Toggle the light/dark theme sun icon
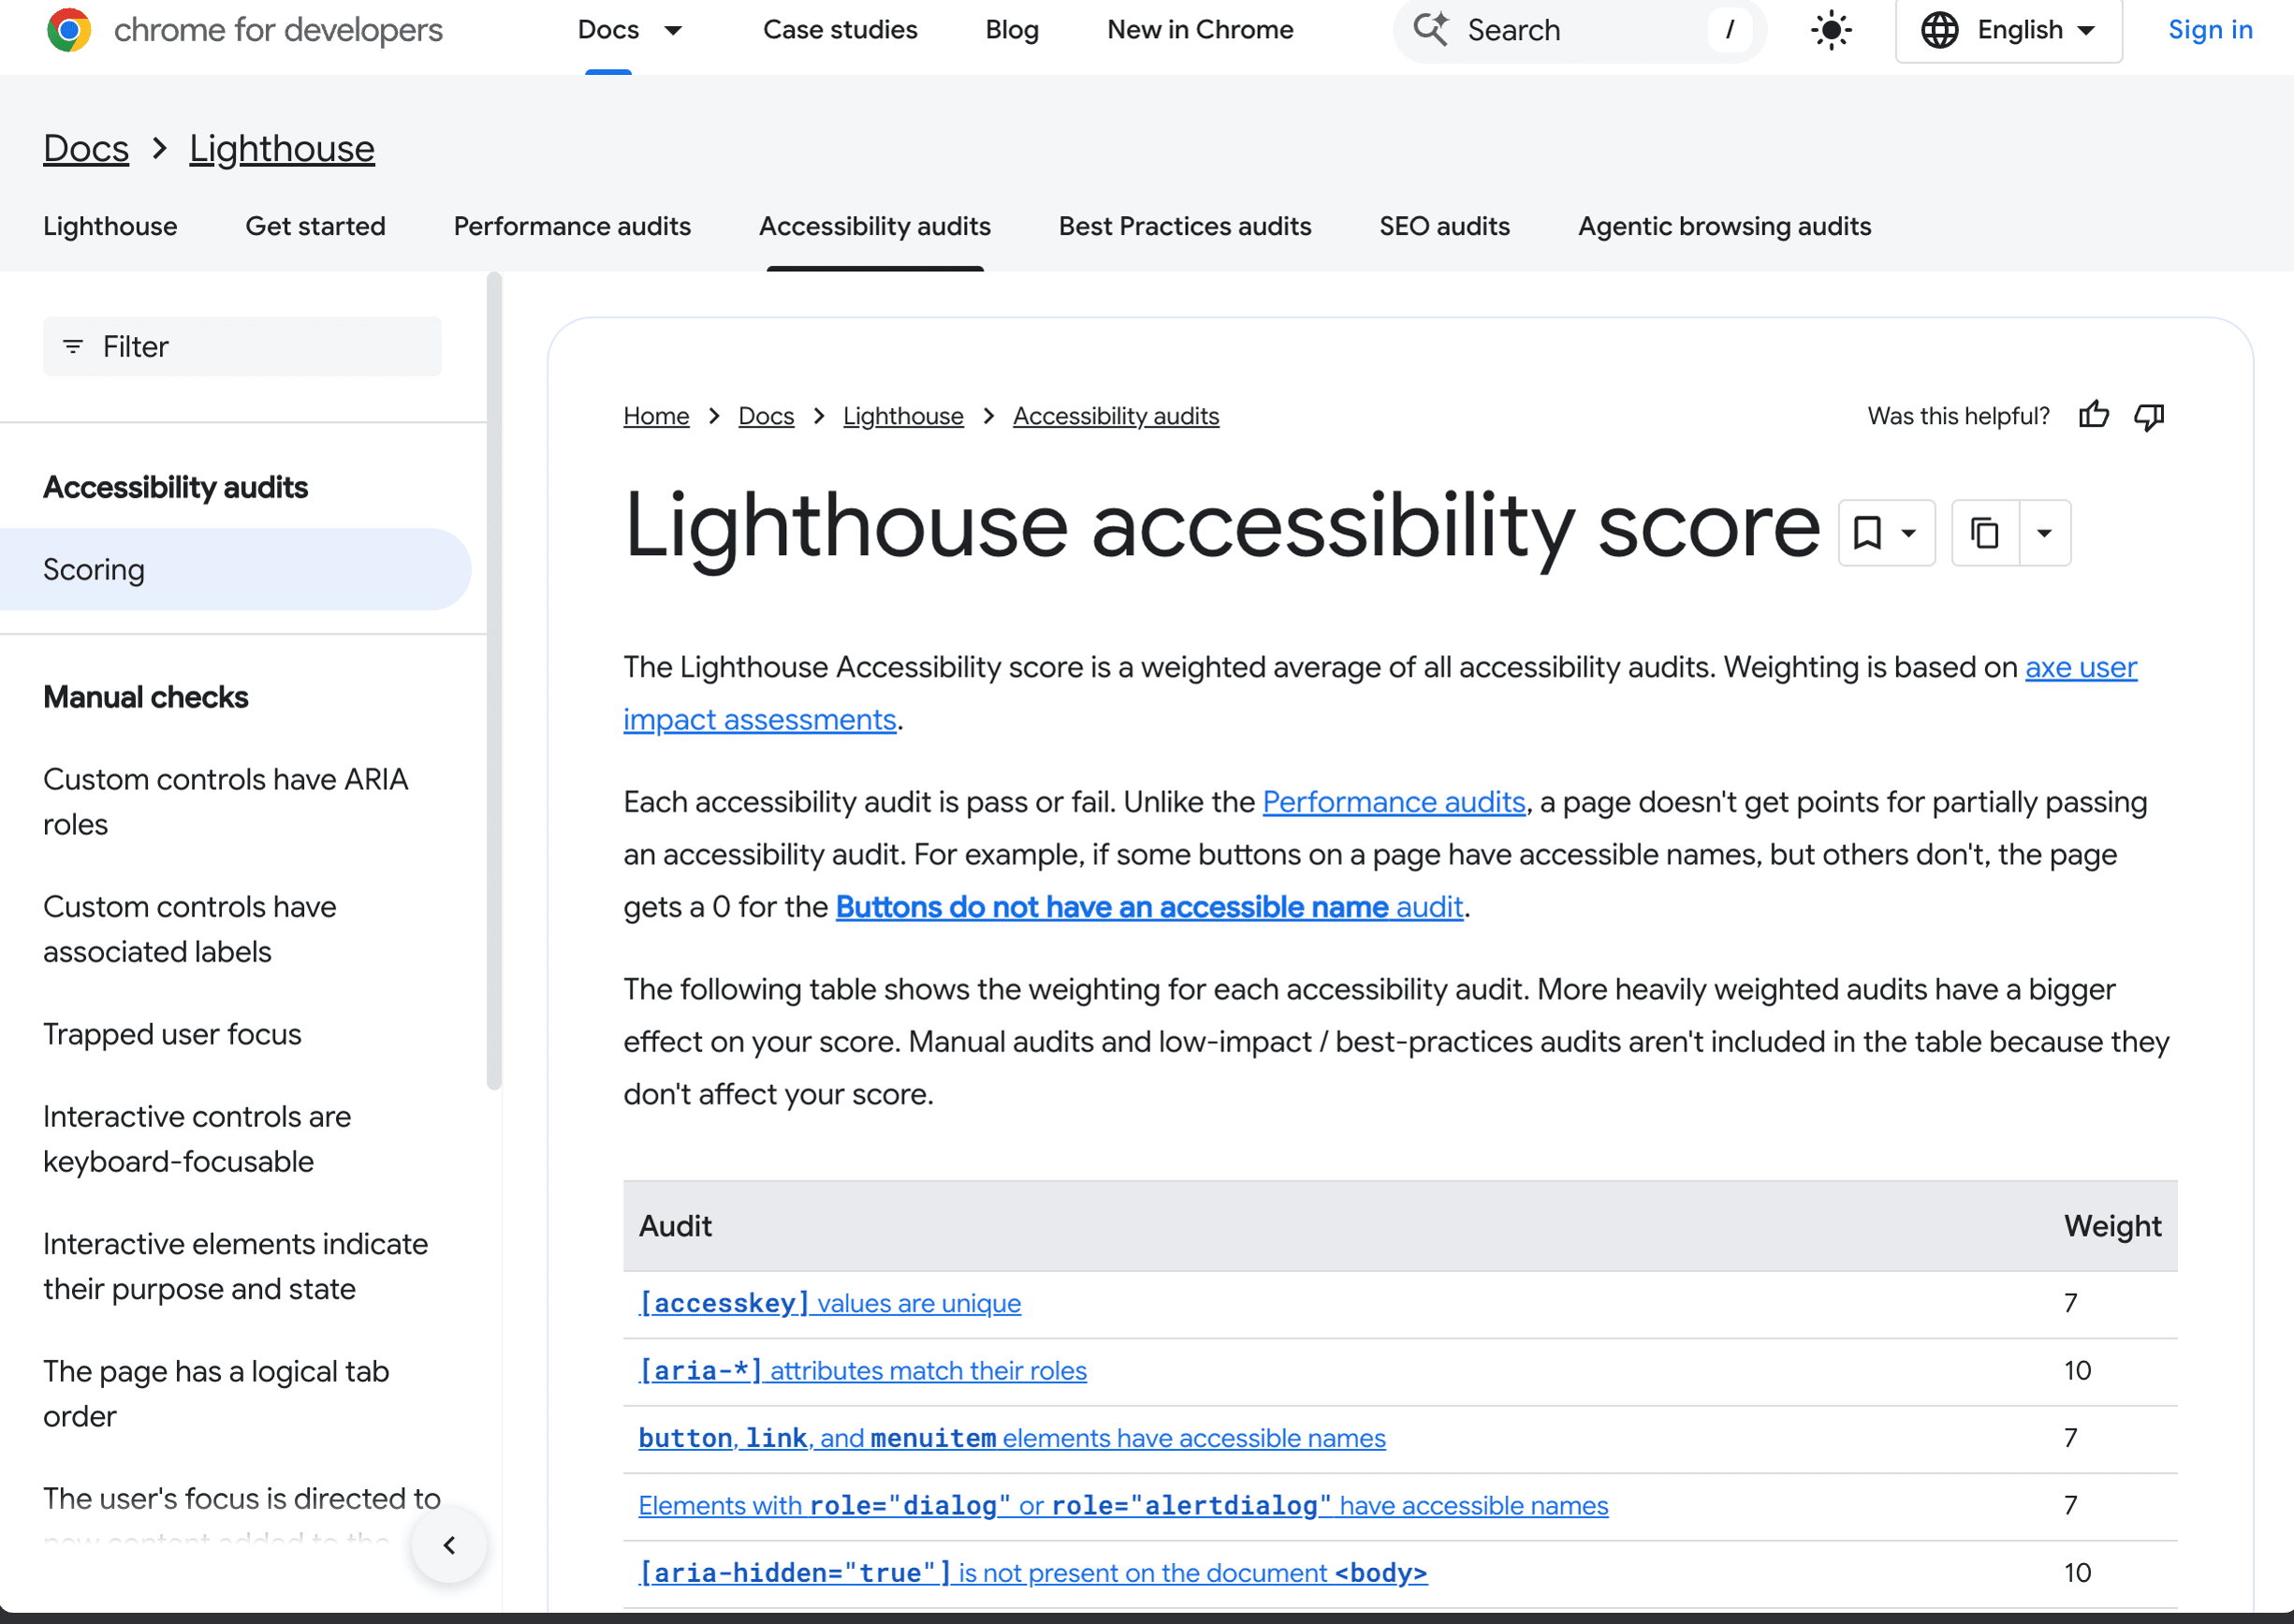The width and height of the screenshot is (2294, 1624). coord(1831,30)
